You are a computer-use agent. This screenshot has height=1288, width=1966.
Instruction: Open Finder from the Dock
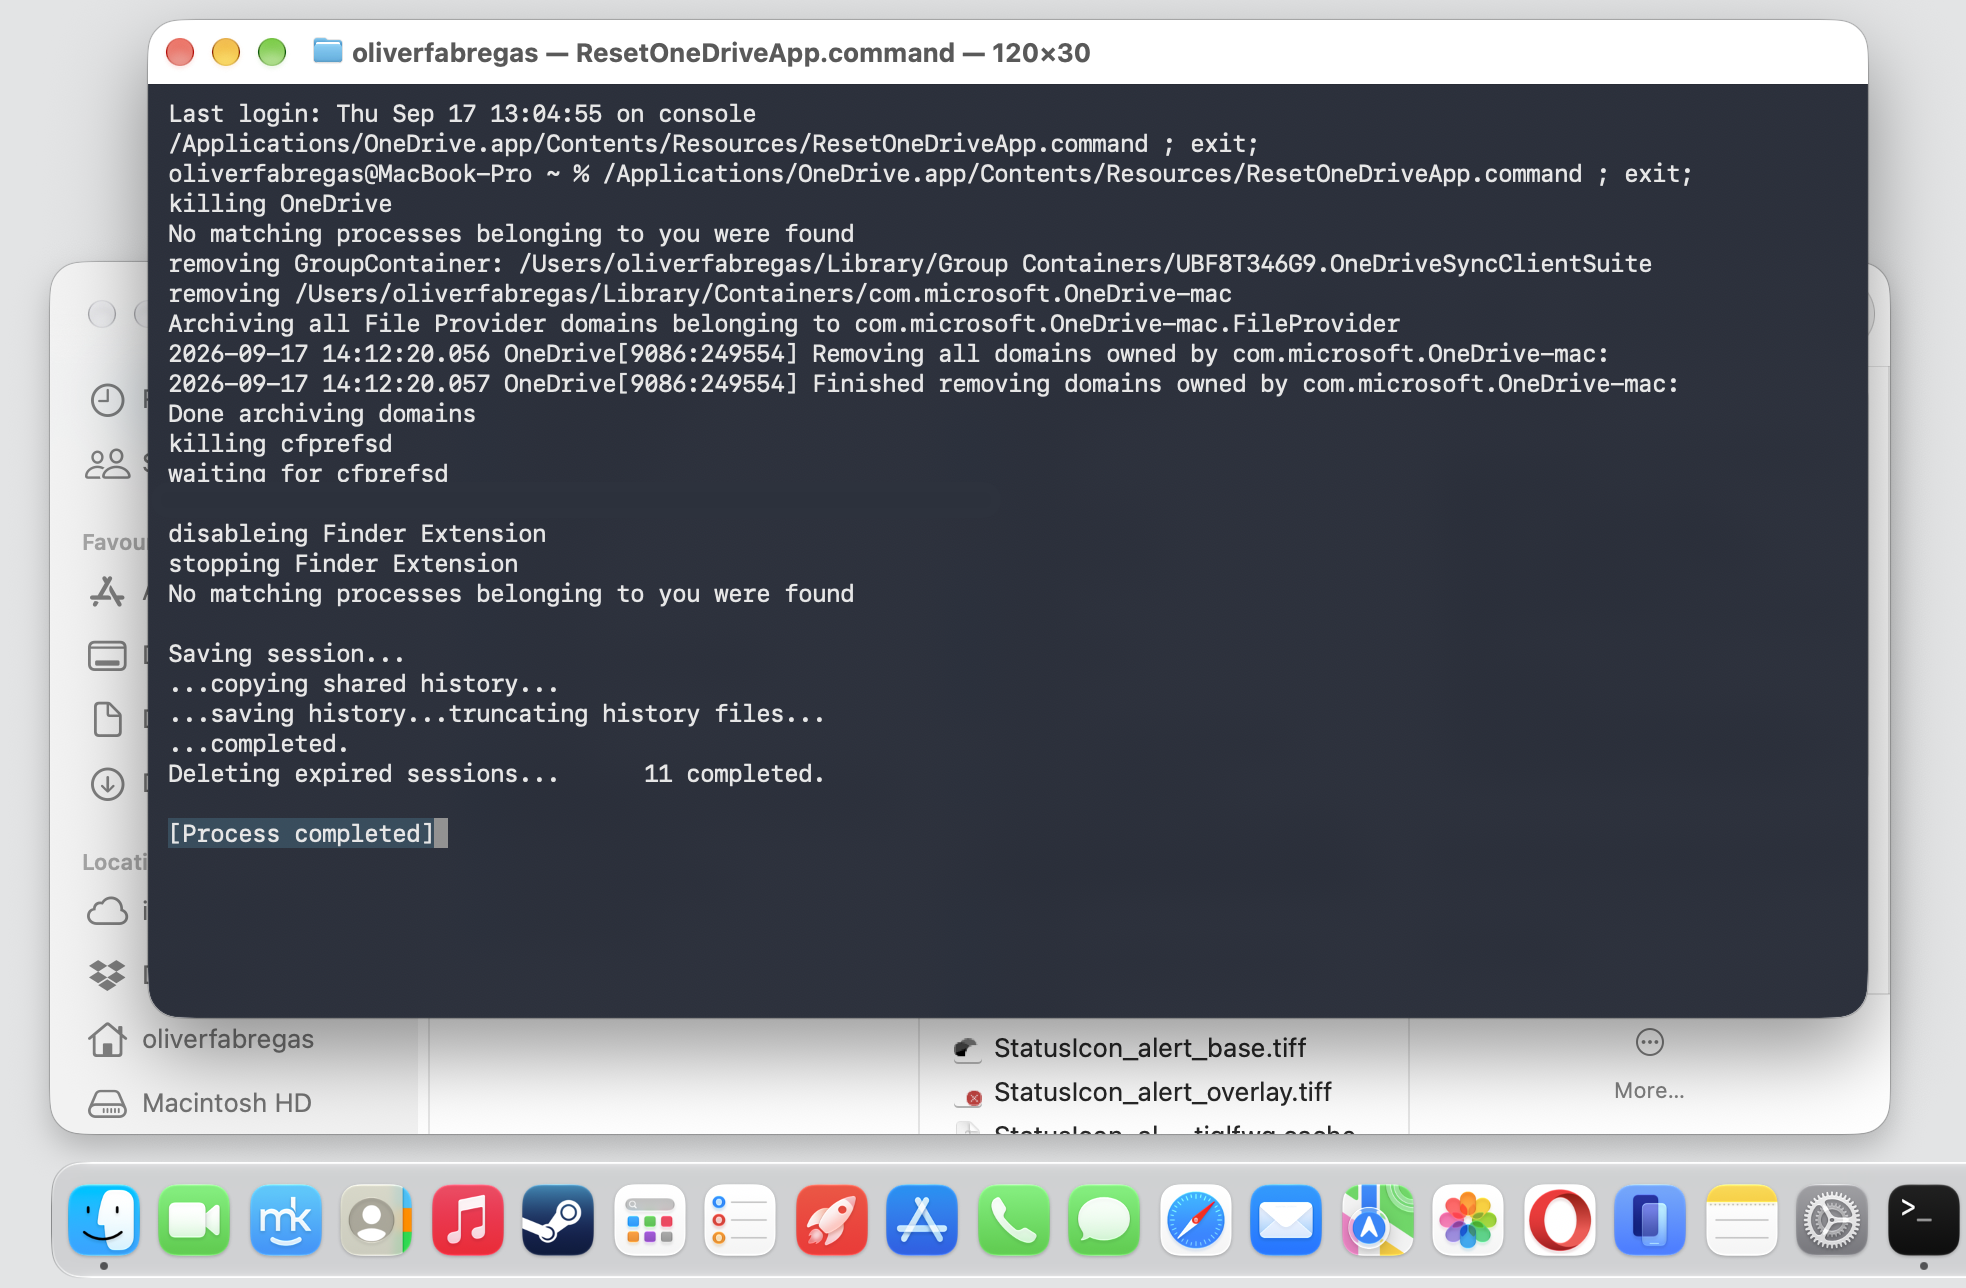pos(104,1220)
